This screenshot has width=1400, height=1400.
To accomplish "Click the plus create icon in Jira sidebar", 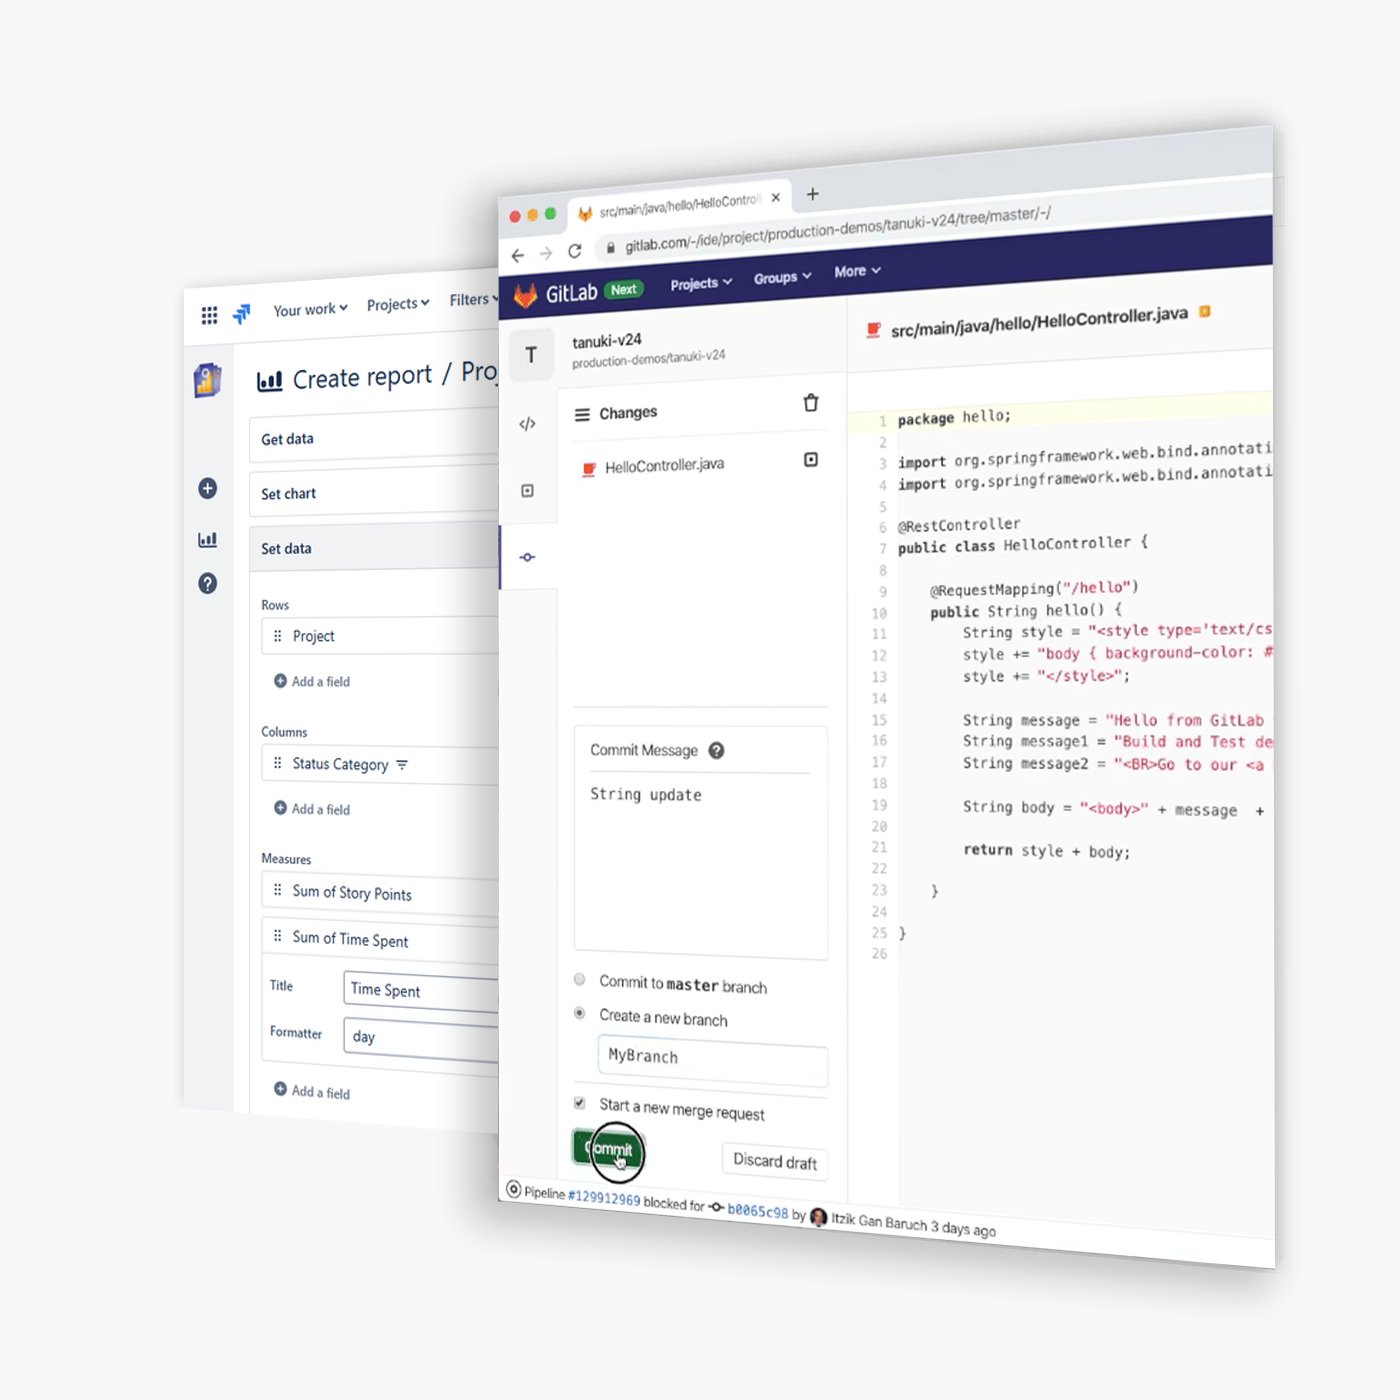I will point(208,488).
